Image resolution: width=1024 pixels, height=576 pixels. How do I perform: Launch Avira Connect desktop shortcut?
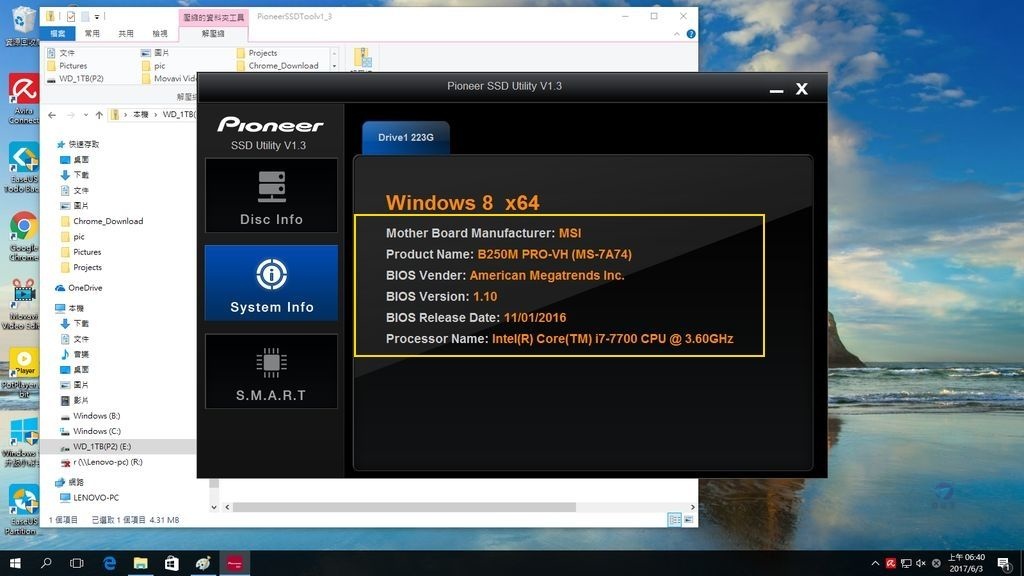23,99
